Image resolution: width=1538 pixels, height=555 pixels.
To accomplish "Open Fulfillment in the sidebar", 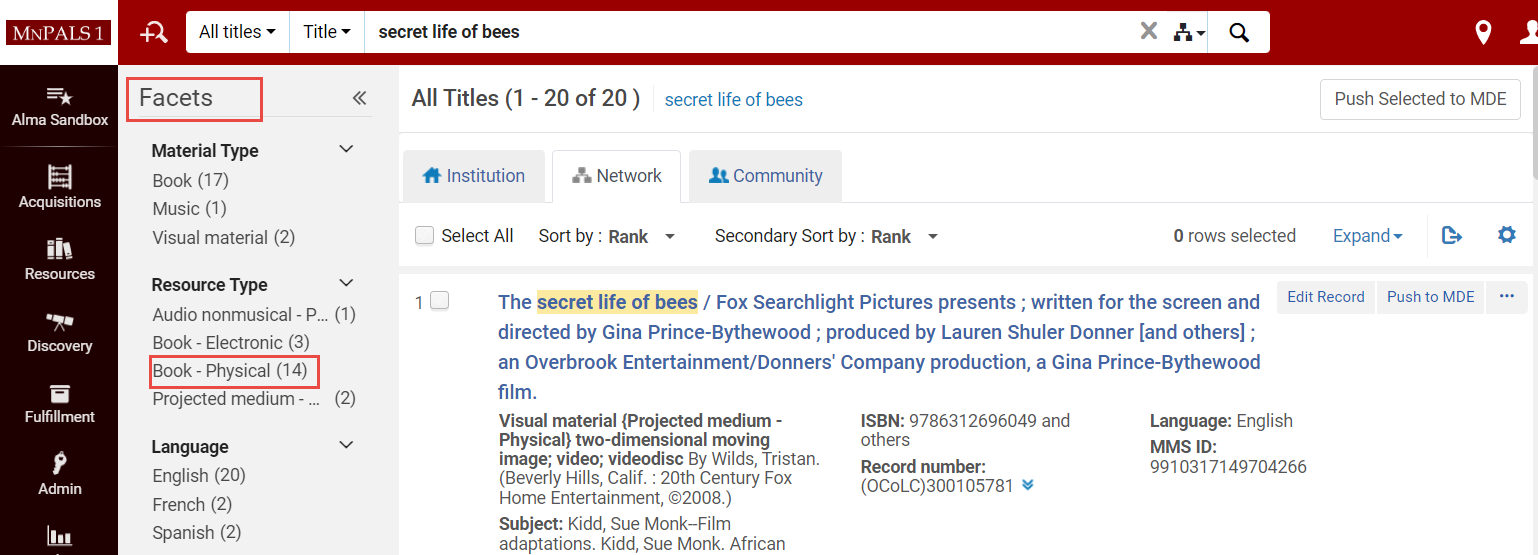I will (x=60, y=403).
